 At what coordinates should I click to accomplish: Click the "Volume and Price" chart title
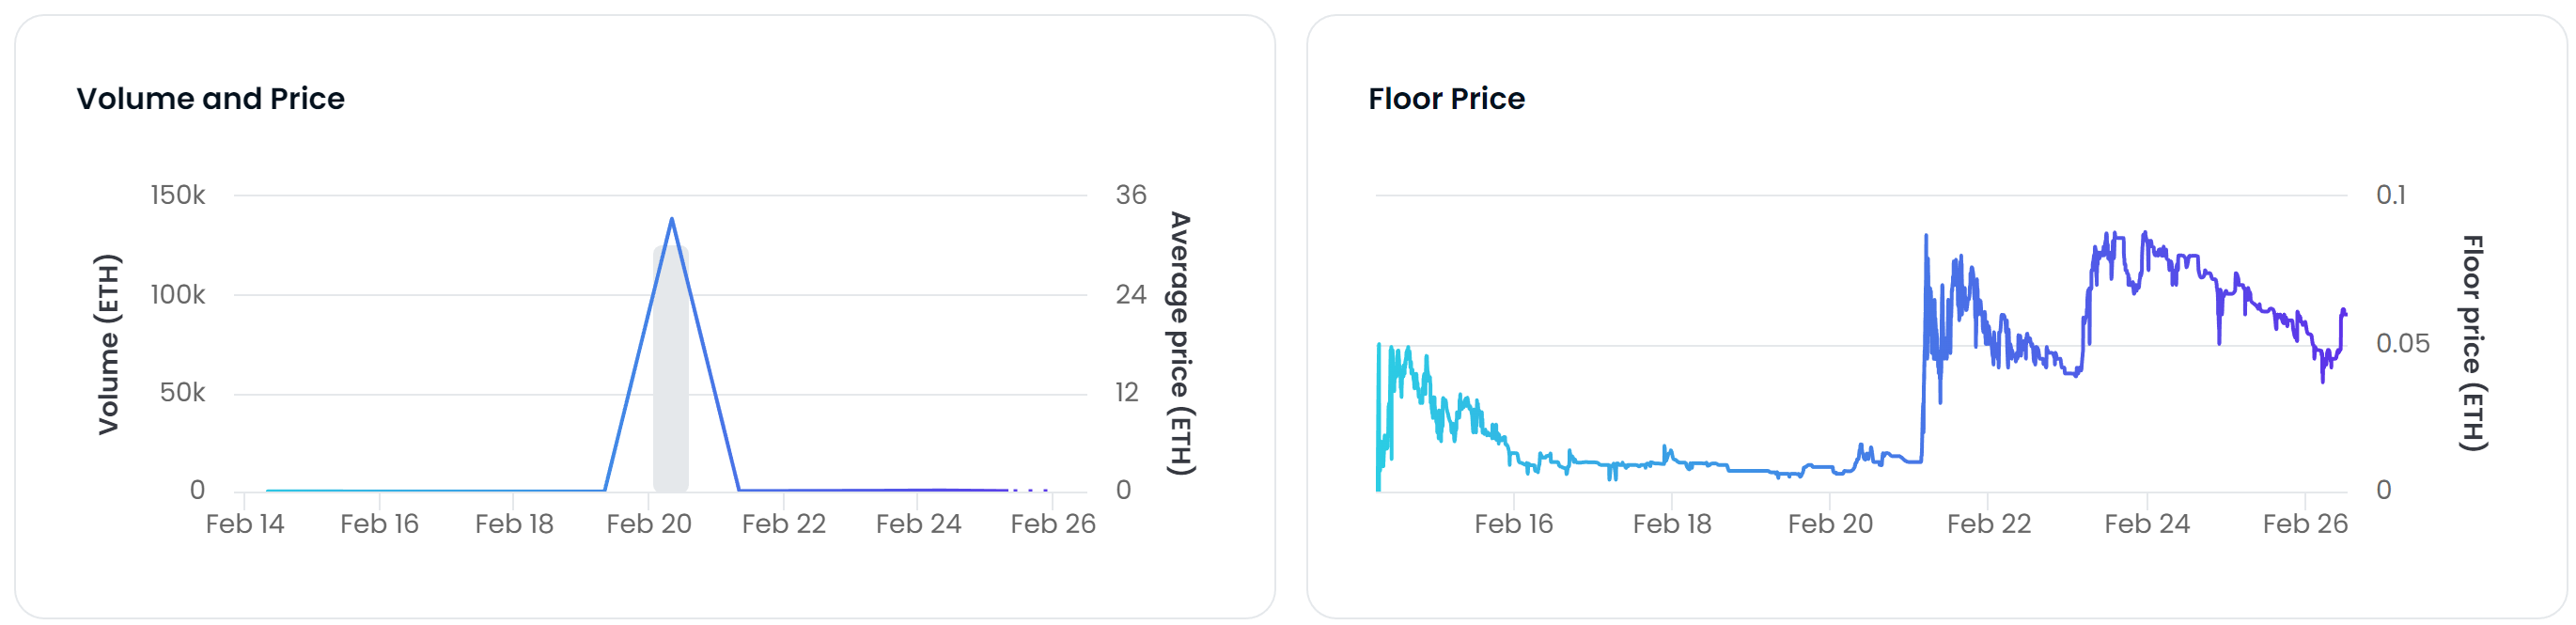210,99
